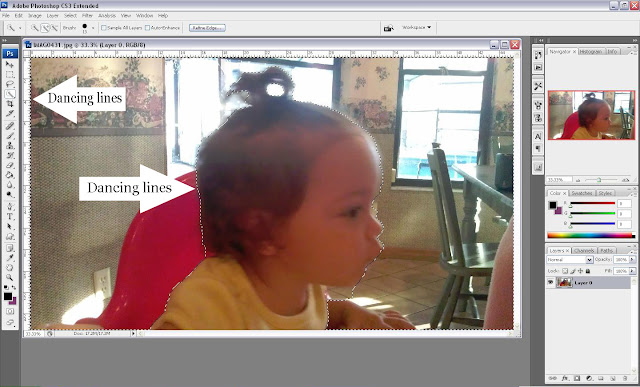Toggle Lock transparent pixels

[x=565, y=271]
